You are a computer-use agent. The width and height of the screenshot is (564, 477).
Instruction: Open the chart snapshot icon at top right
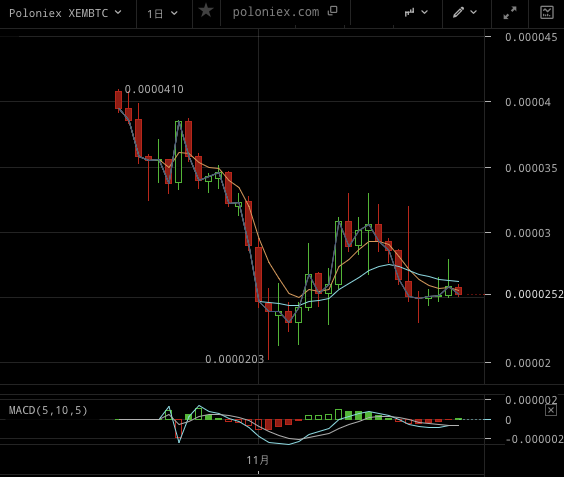click(547, 13)
